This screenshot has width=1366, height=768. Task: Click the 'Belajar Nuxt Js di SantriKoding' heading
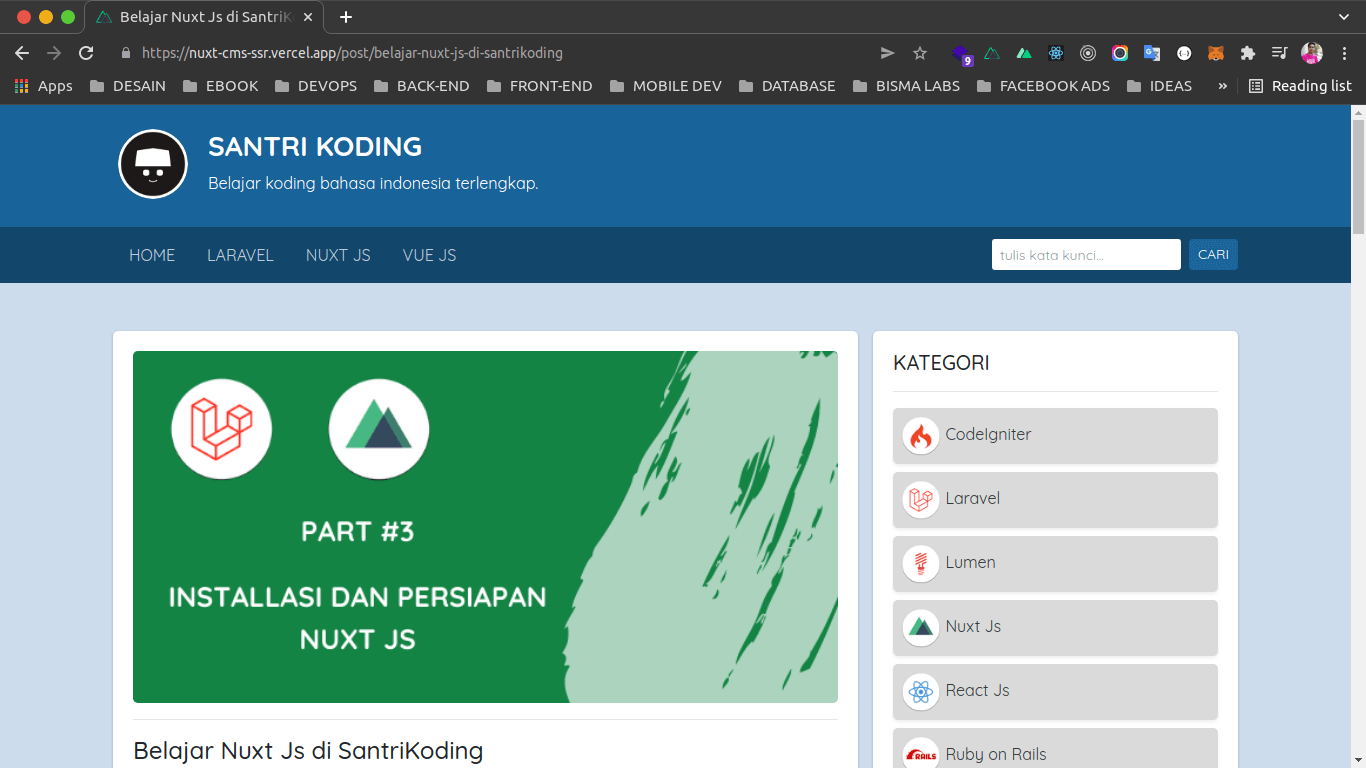tap(308, 750)
